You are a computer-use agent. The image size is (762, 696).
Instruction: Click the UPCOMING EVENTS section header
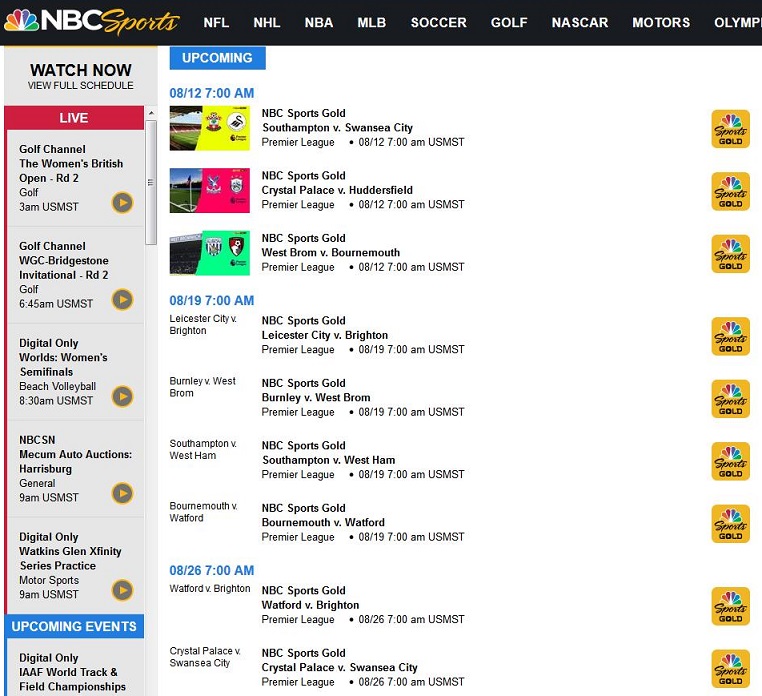point(74,626)
